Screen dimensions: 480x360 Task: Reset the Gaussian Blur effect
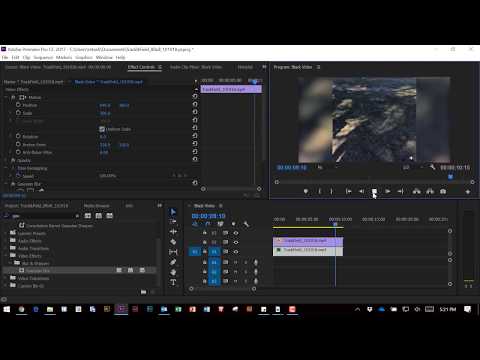point(195,183)
